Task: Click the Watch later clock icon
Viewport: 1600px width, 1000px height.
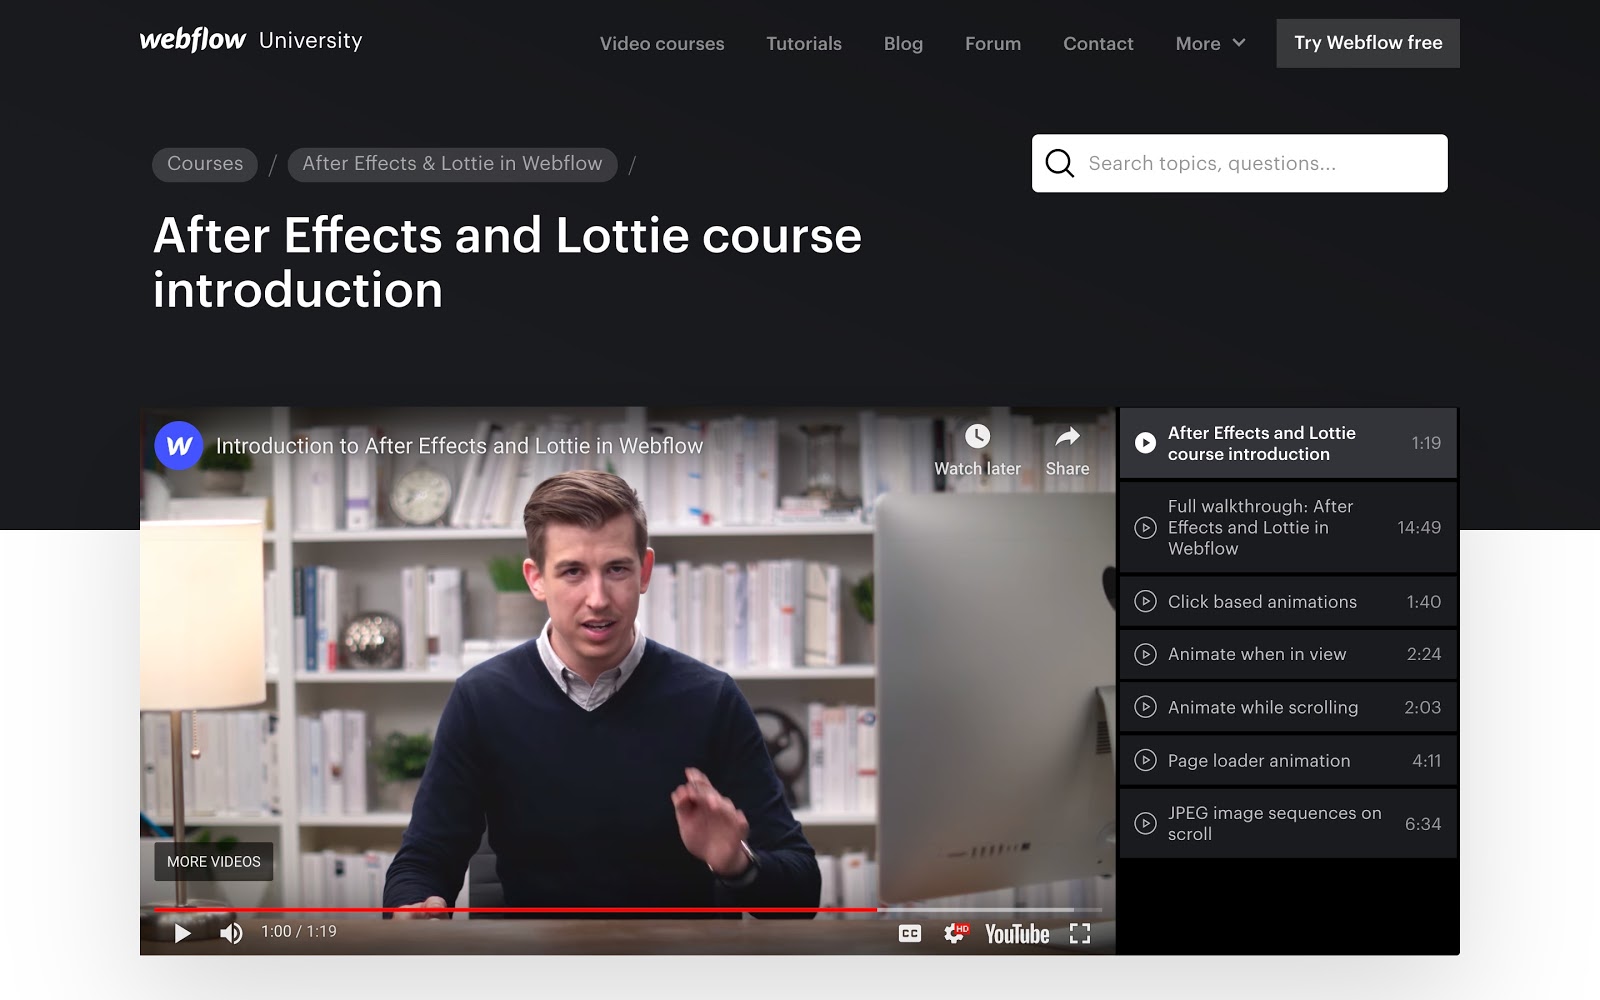Action: click(977, 436)
